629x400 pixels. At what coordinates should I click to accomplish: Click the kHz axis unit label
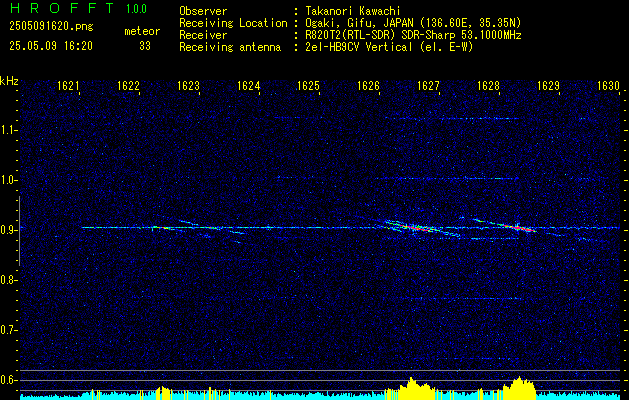pos(9,81)
